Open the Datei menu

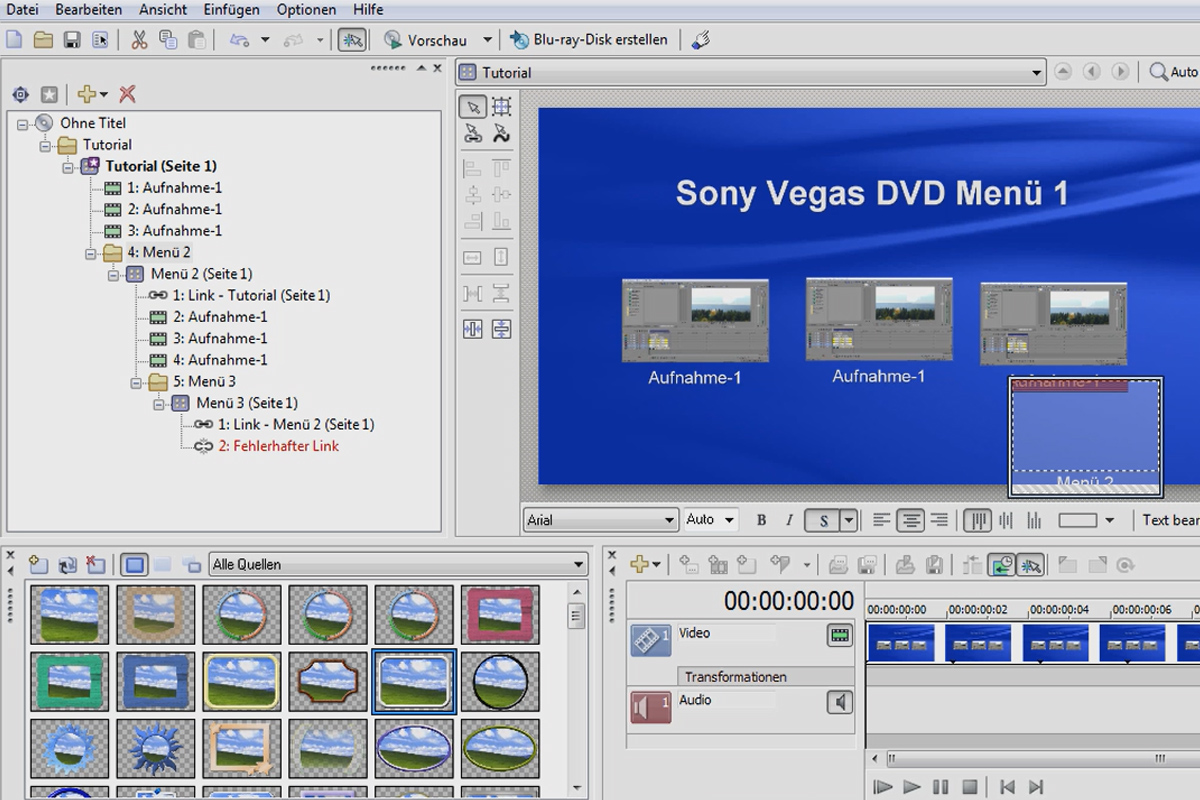click(x=22, y=9)
